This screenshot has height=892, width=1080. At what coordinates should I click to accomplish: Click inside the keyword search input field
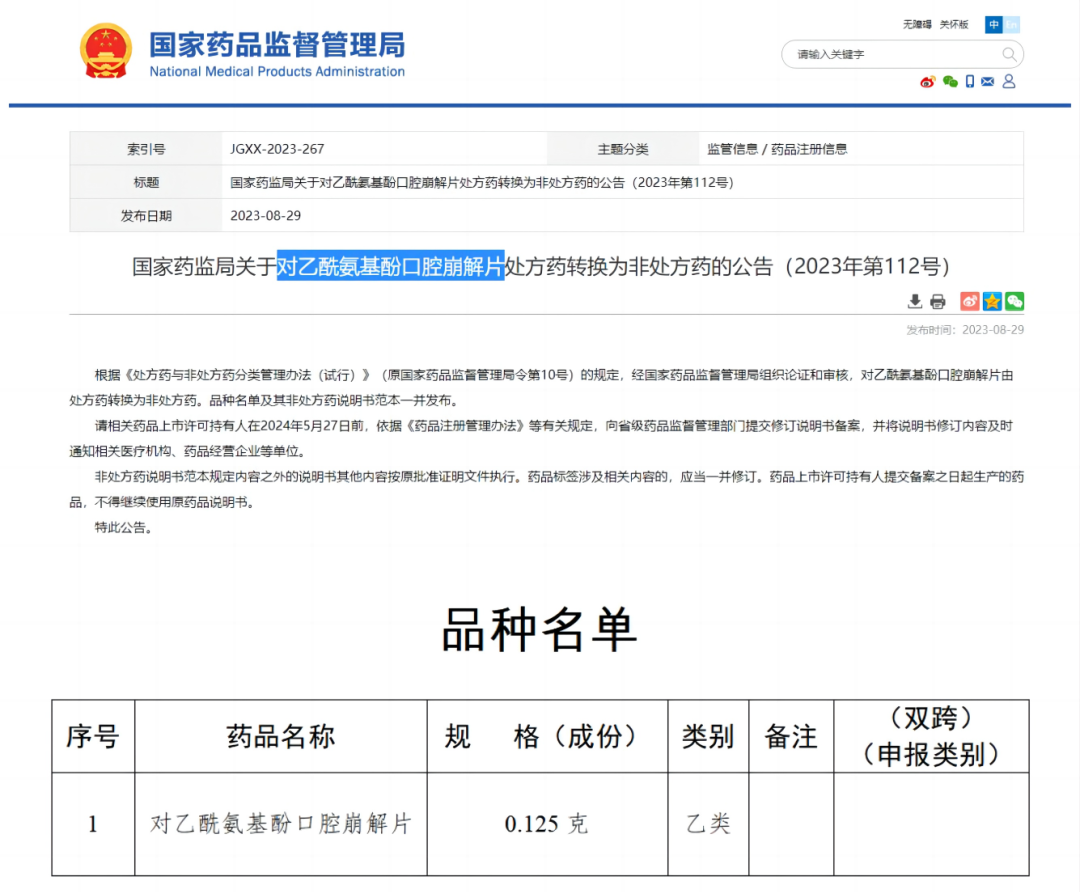(880, 54)
